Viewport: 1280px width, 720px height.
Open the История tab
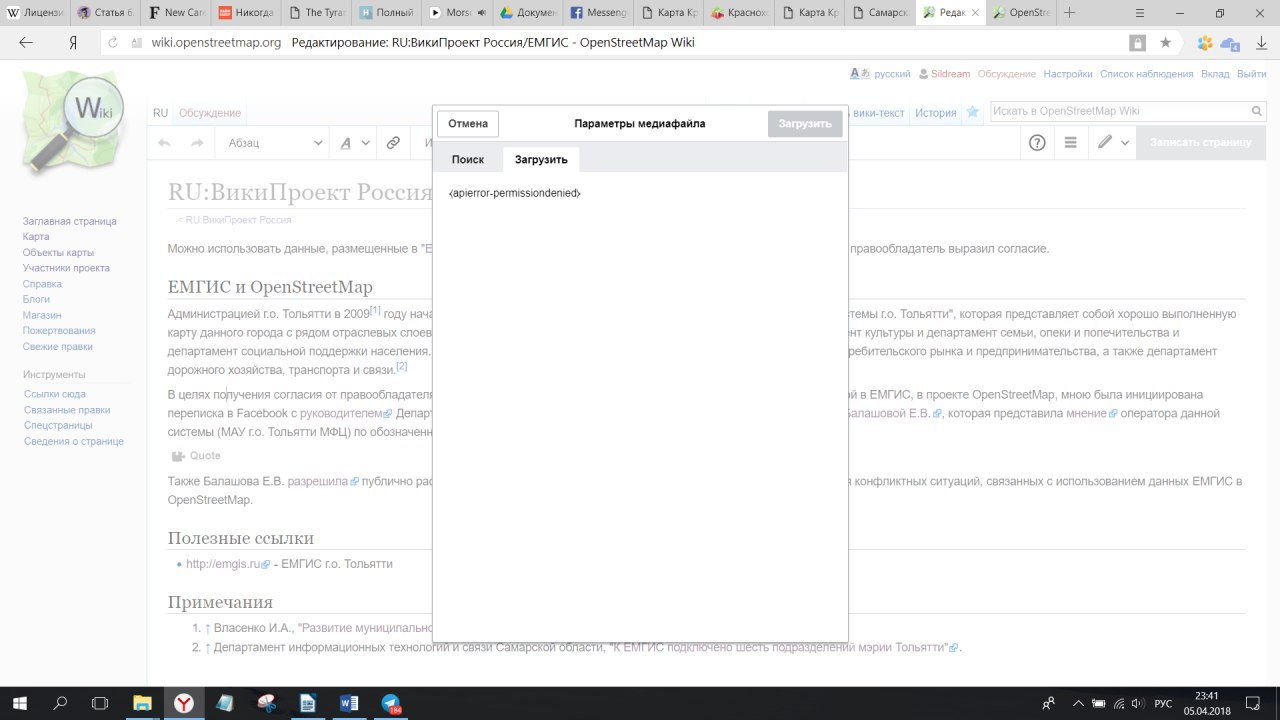(935, 113)
